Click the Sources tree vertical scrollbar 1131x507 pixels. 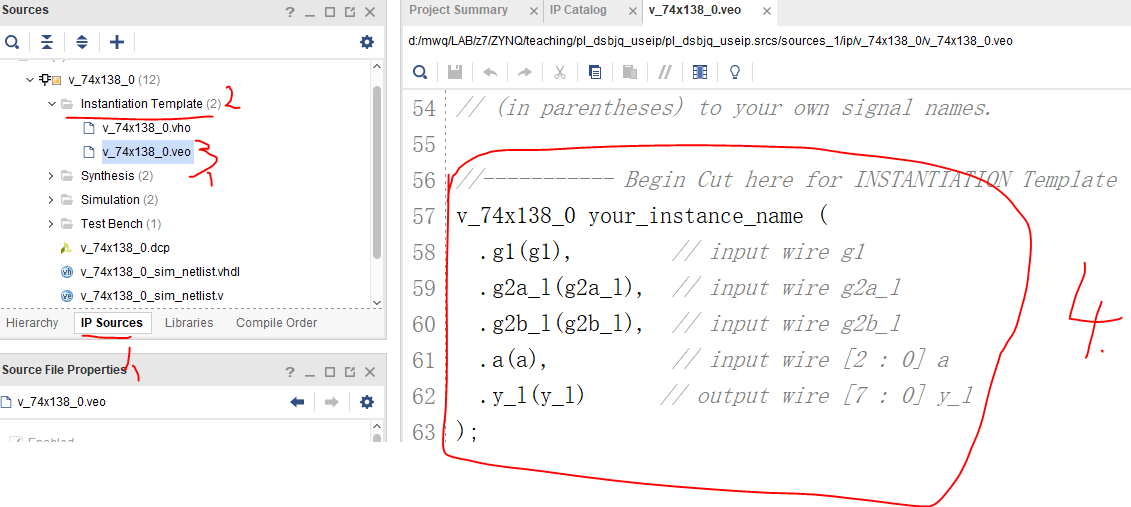click(377, 173)
